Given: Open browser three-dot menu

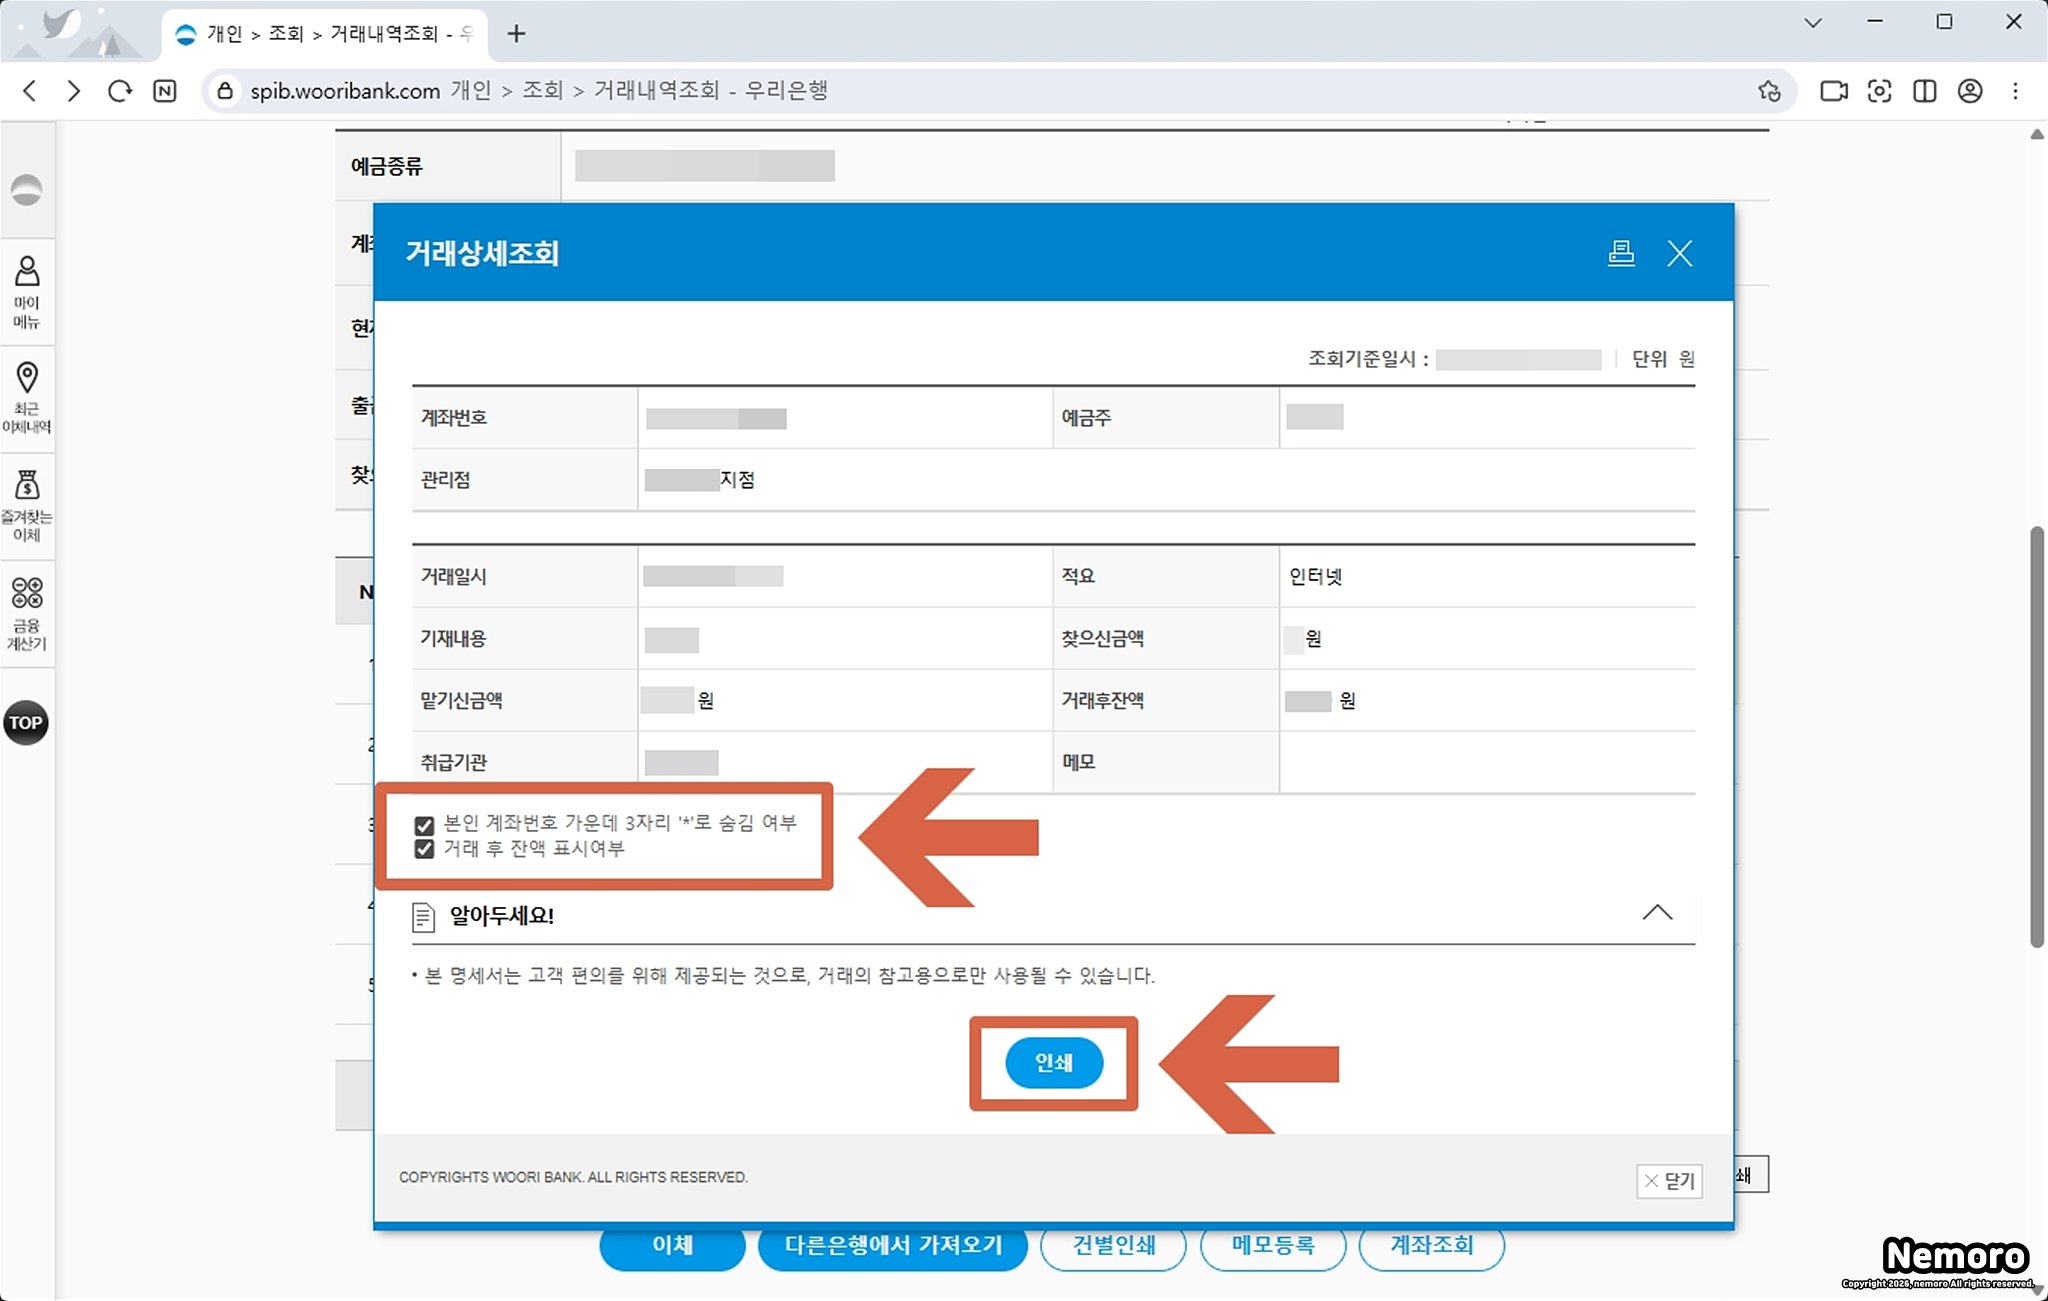Looking at the screenshot, I should (2015, 91).
